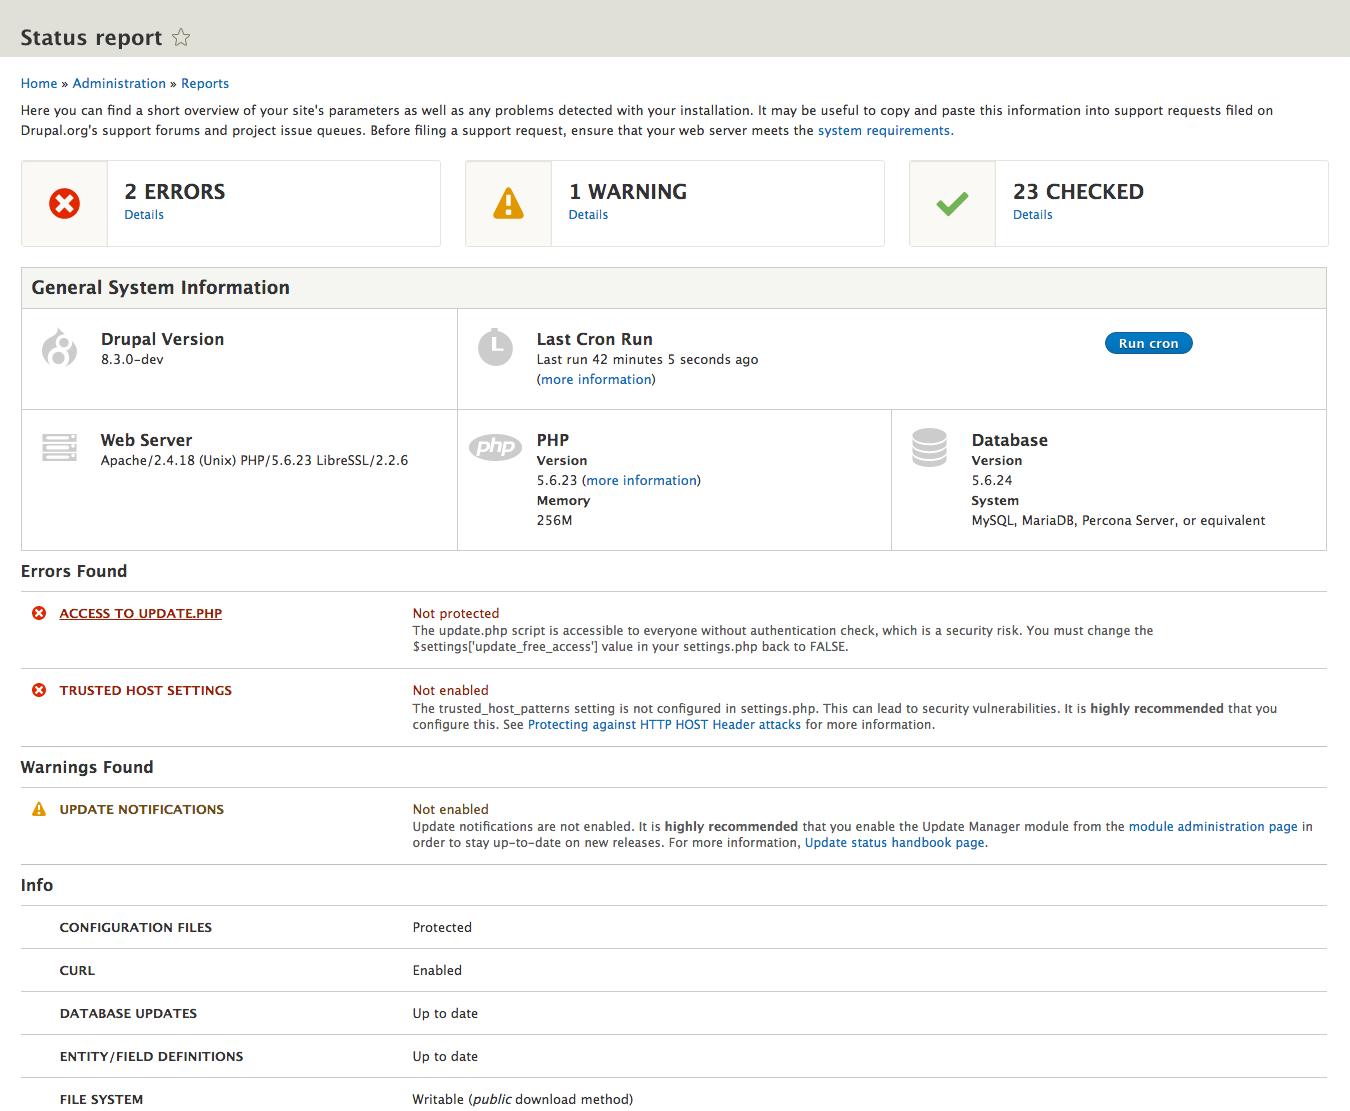Open Details under 2 Errors

[144, 215]
